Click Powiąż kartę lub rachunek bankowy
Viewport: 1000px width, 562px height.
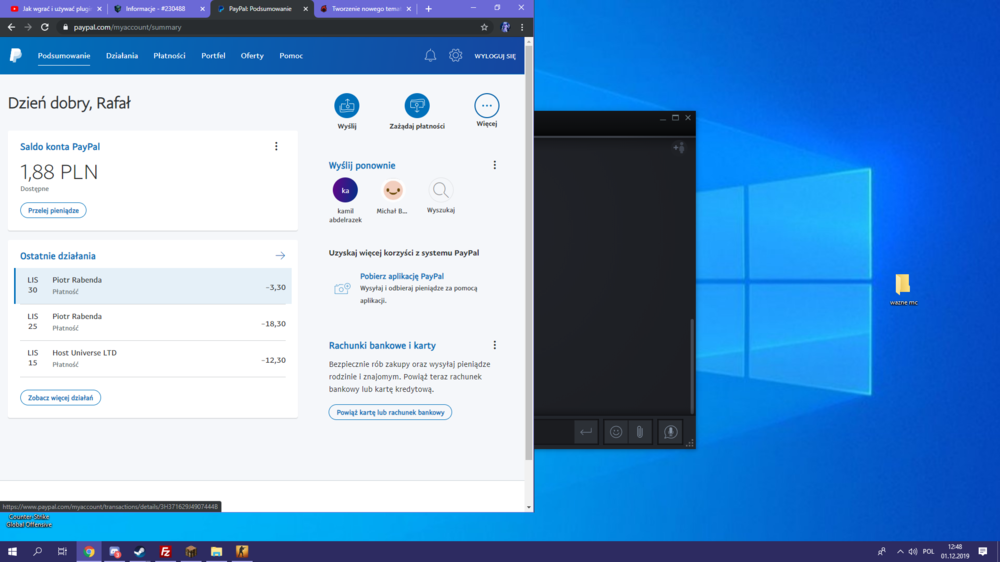click(x=390, y=412)
